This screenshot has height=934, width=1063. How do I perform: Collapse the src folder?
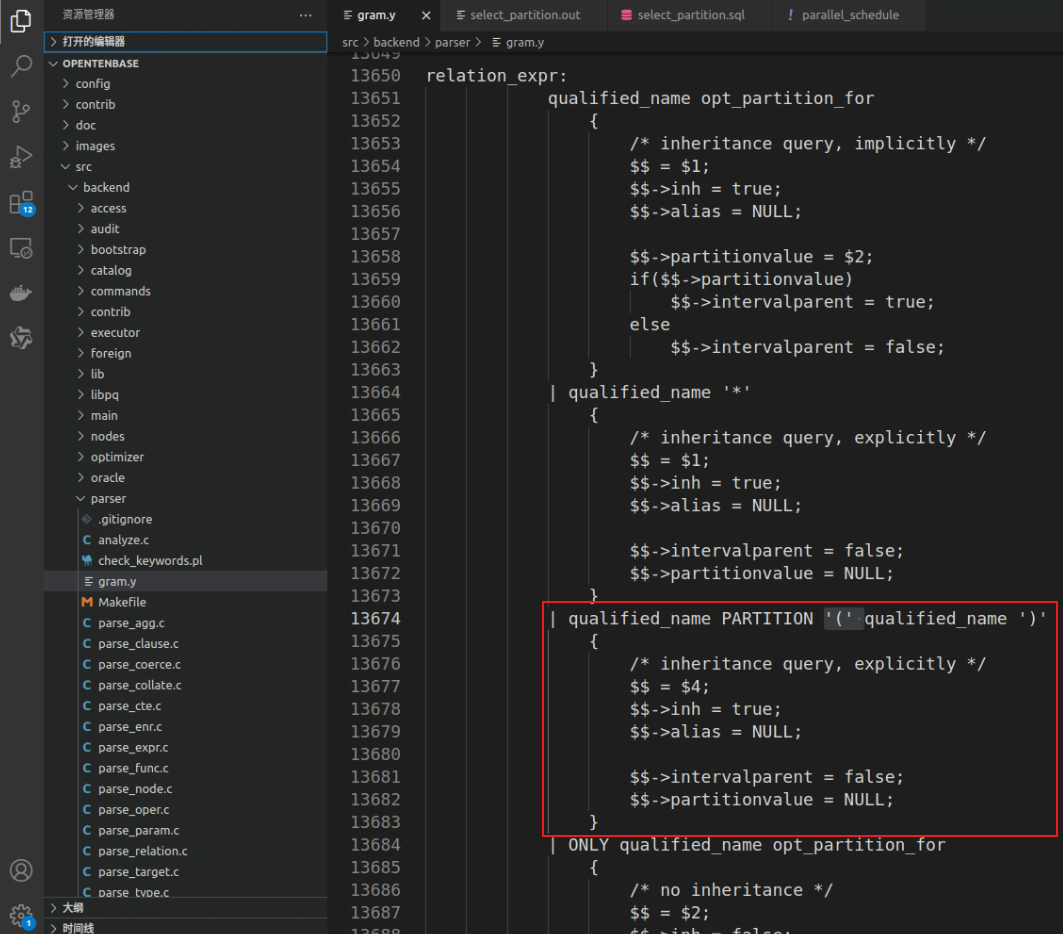(186, 166)
